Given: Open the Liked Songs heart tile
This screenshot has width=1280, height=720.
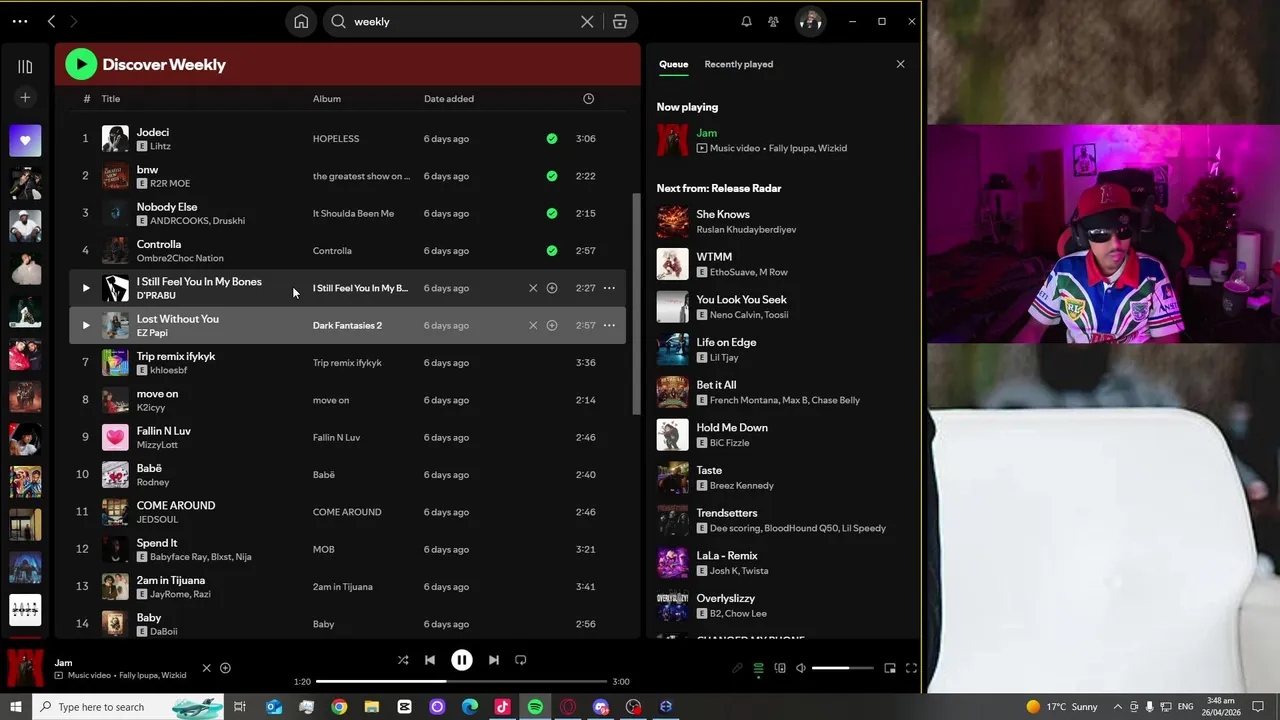Looking at the screenshot, I should [x=25, y=141].
